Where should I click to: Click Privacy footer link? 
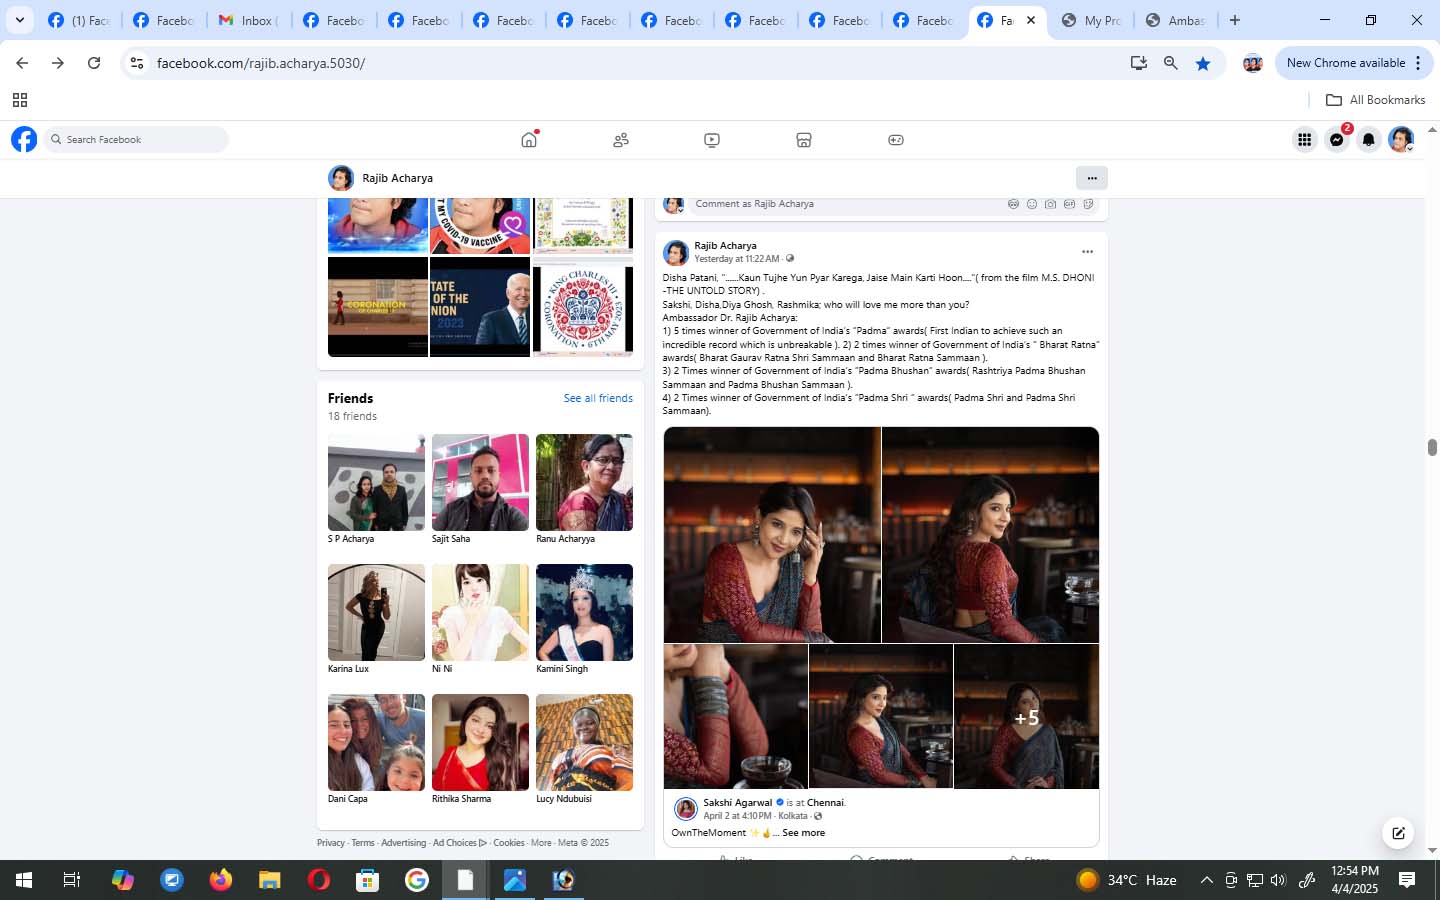[x=331, y=843]
